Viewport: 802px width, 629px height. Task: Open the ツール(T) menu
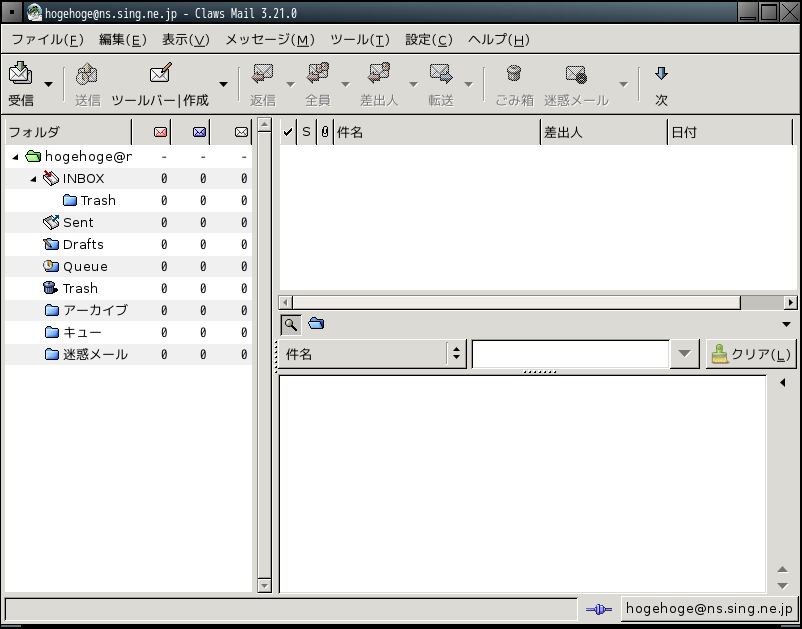click(x=359, y=40)
